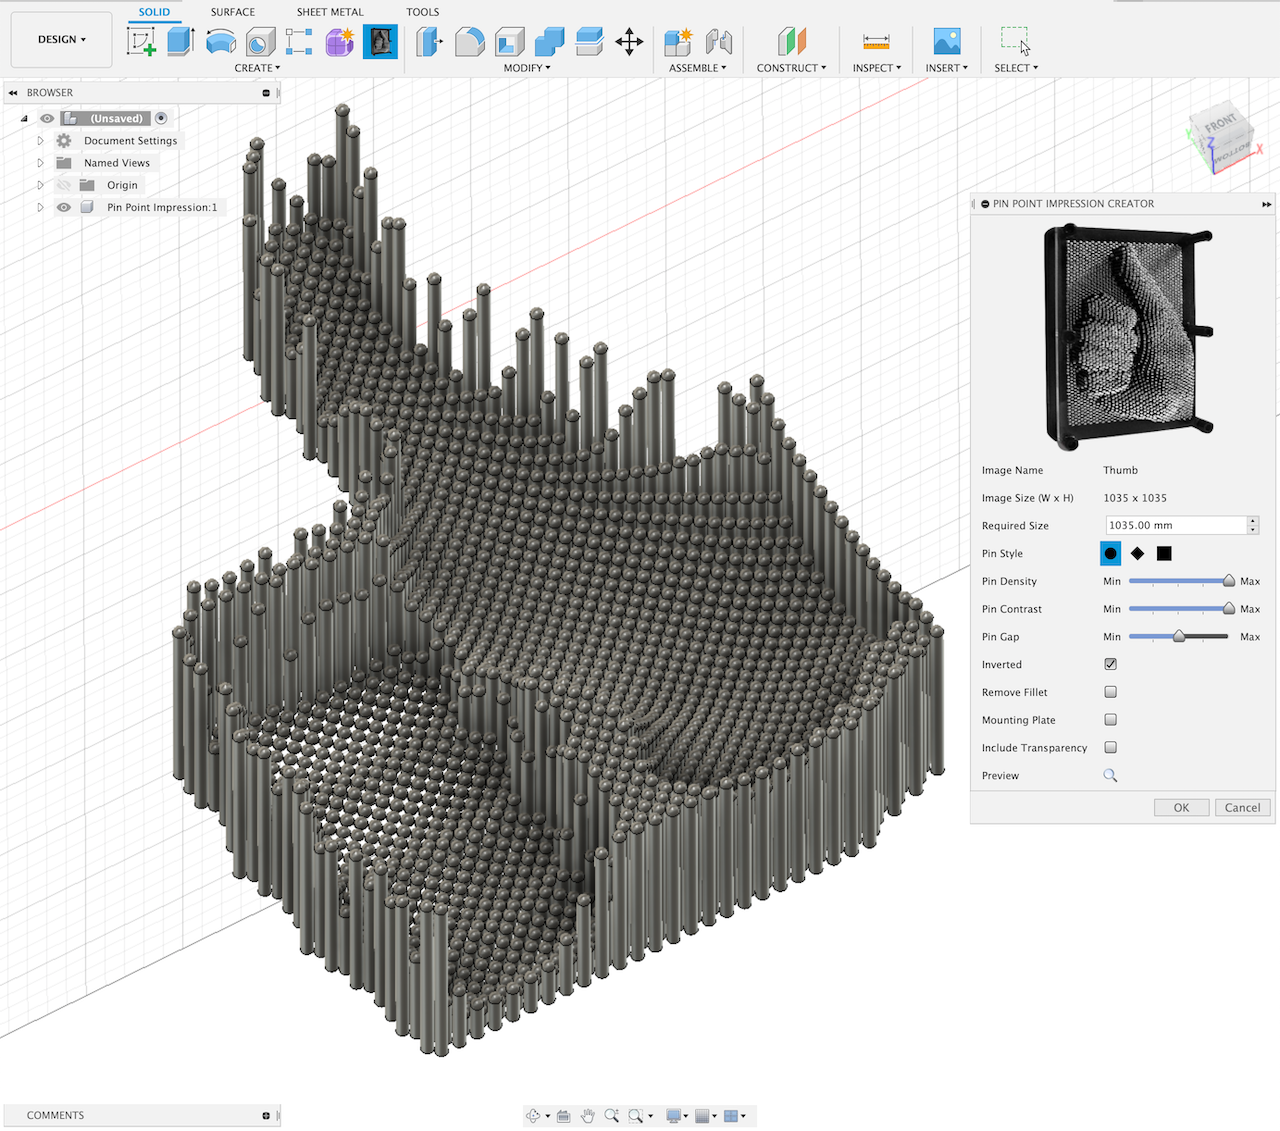Select the Pan hand tool
Viewport: 1280px width, 1131px height.
pyautogui.click(x=588, y=1116)
